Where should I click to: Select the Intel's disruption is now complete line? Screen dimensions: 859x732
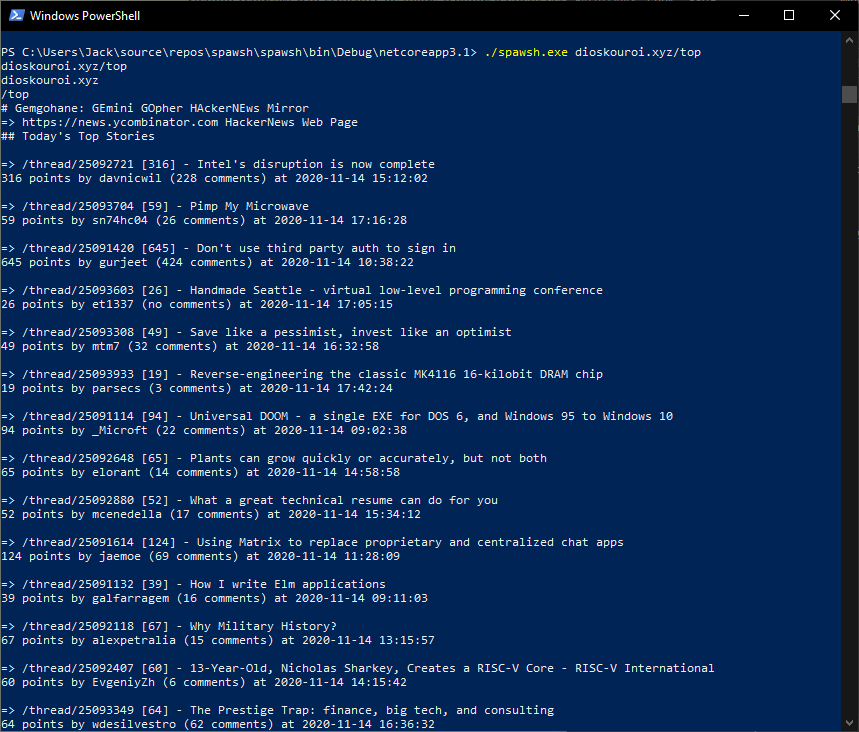[x=218, y=164]
